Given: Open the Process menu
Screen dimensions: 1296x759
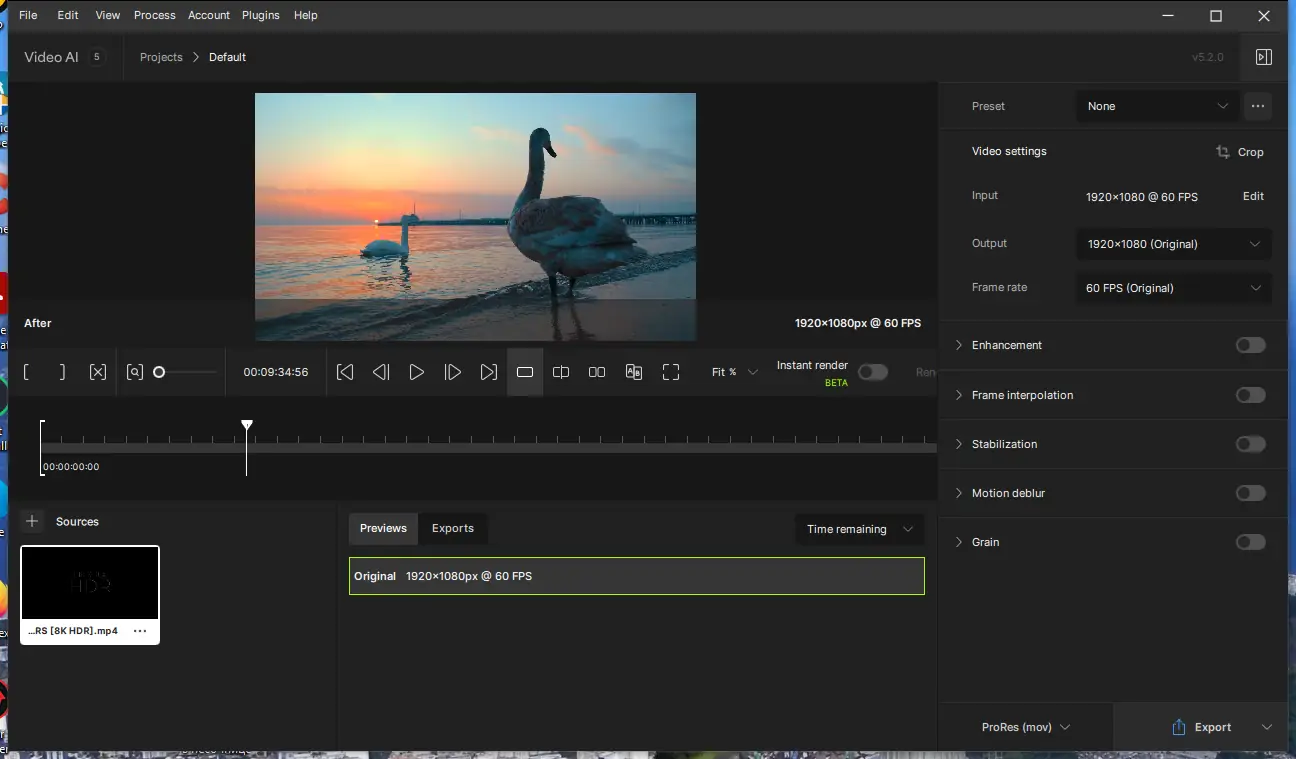Looking at the screenshot, I should pyautogui.click(x=154, y=15).
